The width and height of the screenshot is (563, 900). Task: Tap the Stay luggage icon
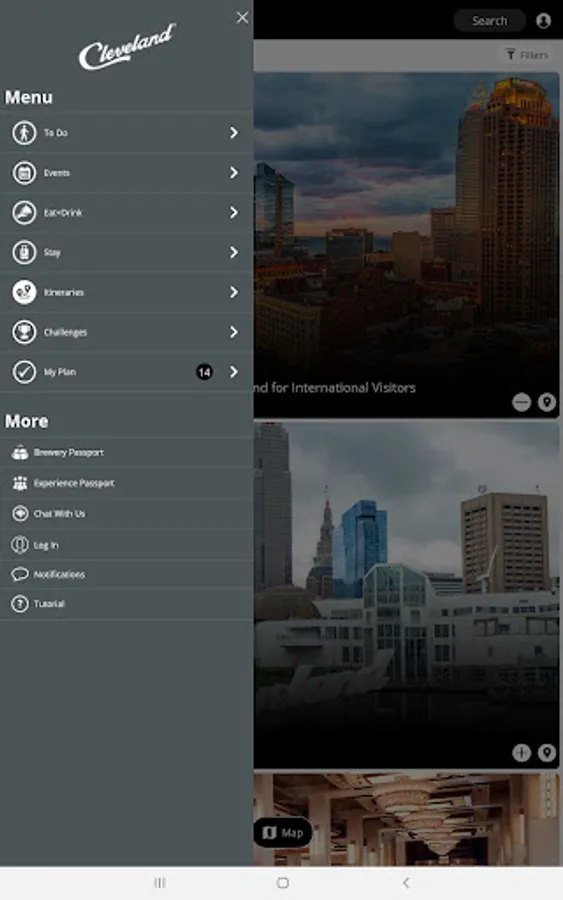[24, 253]
